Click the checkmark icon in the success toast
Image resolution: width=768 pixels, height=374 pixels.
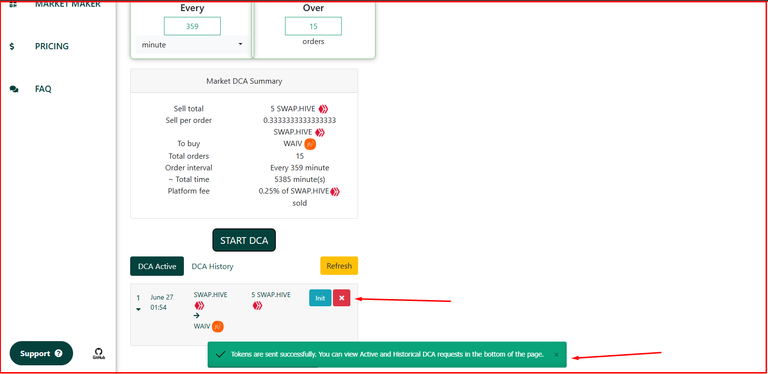pos(220,354)
